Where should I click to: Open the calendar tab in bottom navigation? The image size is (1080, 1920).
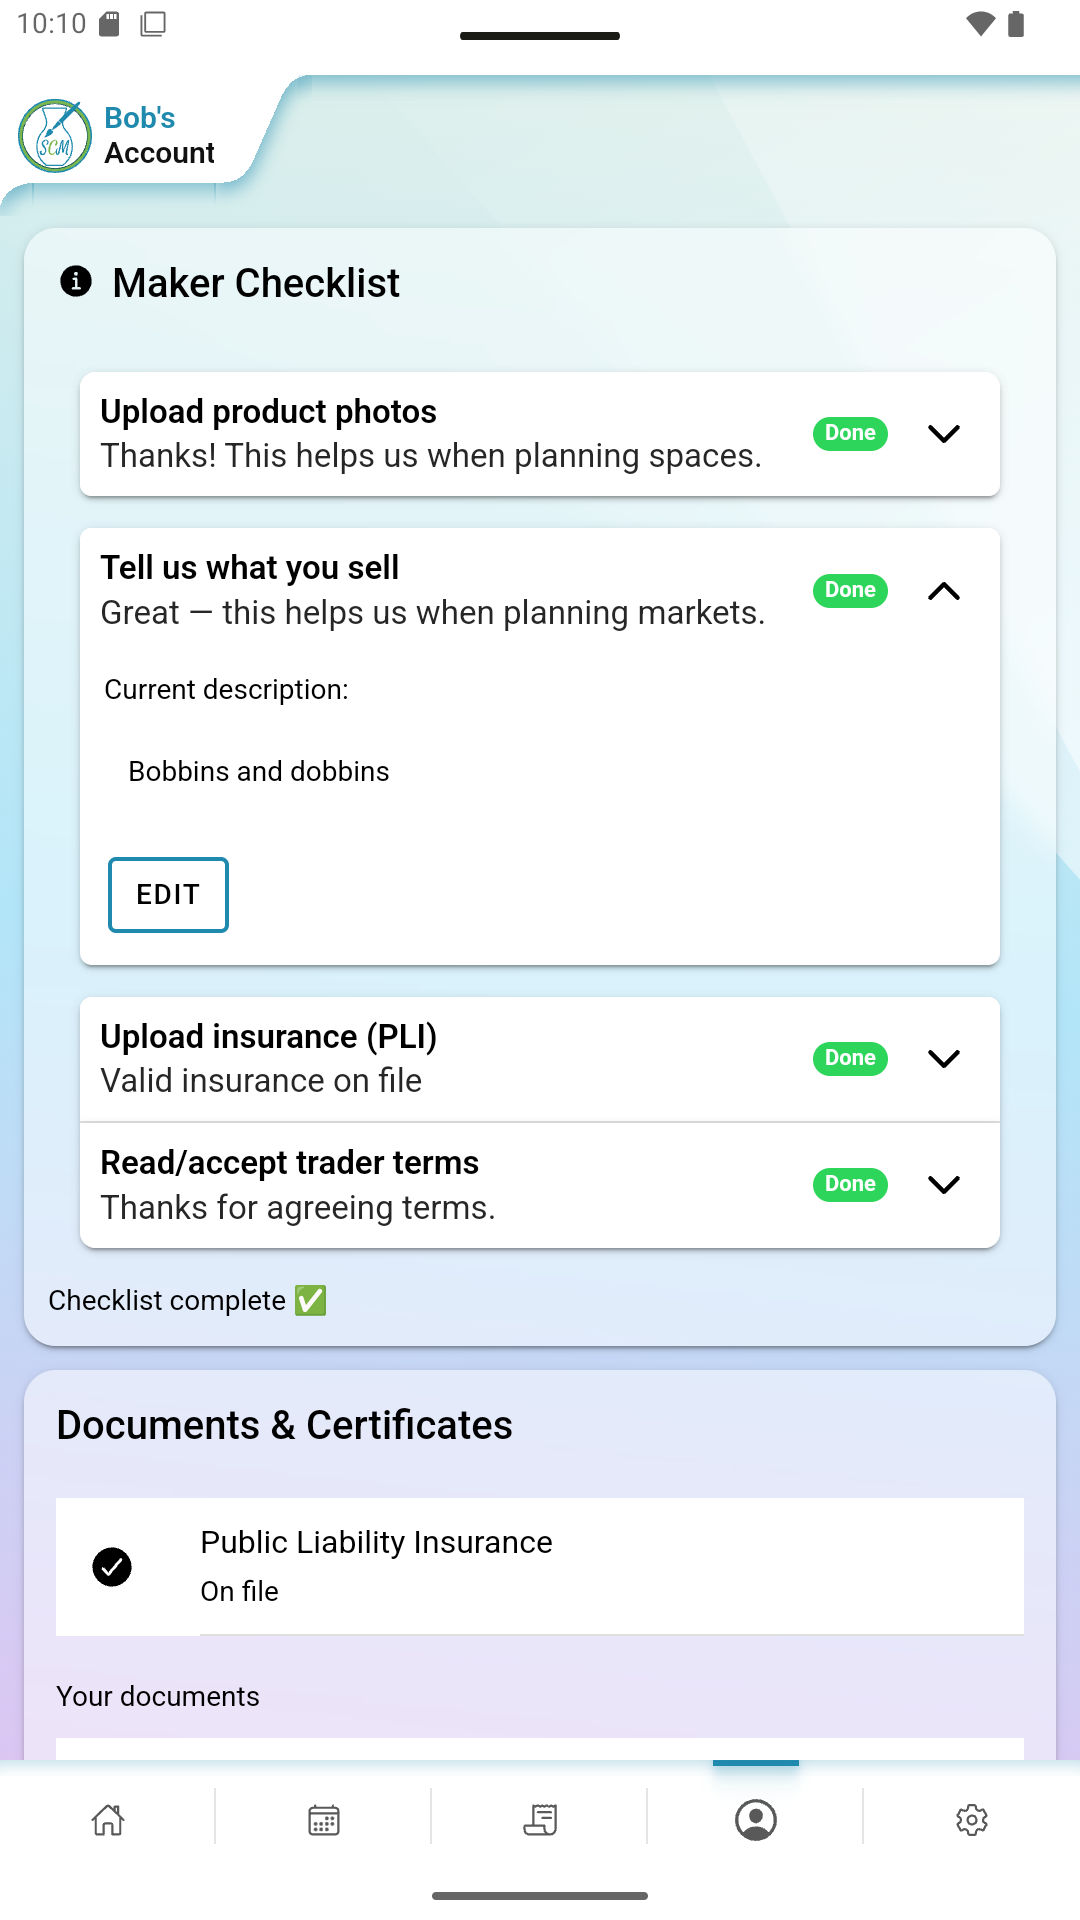[x=324, y=1820]
